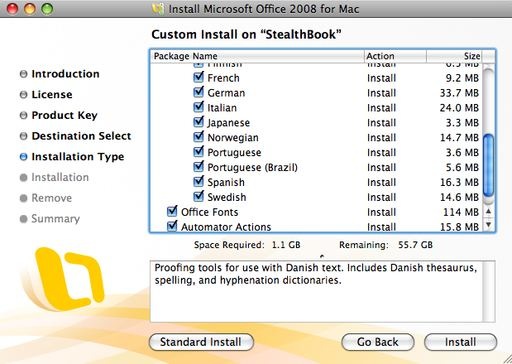Toggle the Italian package checkbox
Image resolution: width=512 pixels, height=364 pixels.
(x=199, y=107)
